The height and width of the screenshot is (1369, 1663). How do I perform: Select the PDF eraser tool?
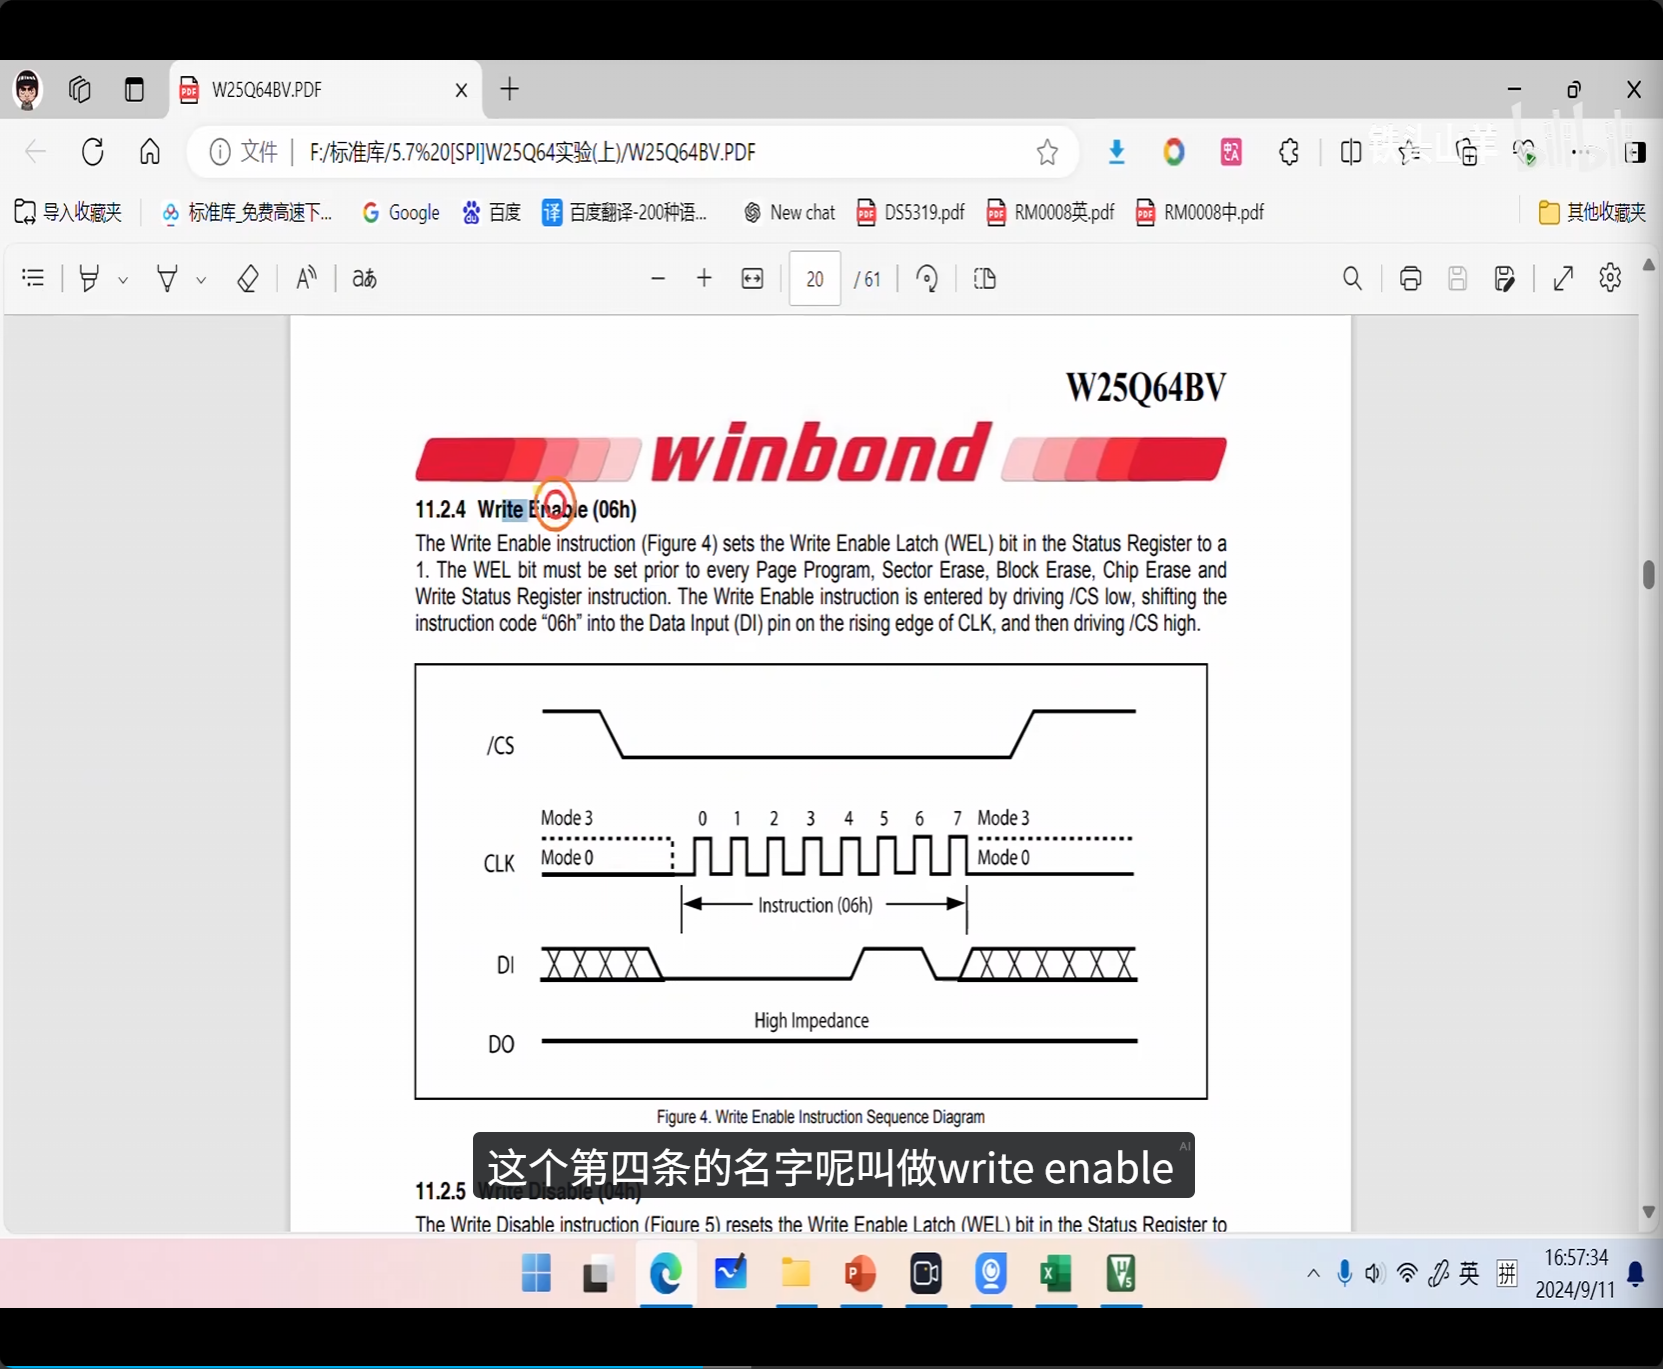[247, 278]
